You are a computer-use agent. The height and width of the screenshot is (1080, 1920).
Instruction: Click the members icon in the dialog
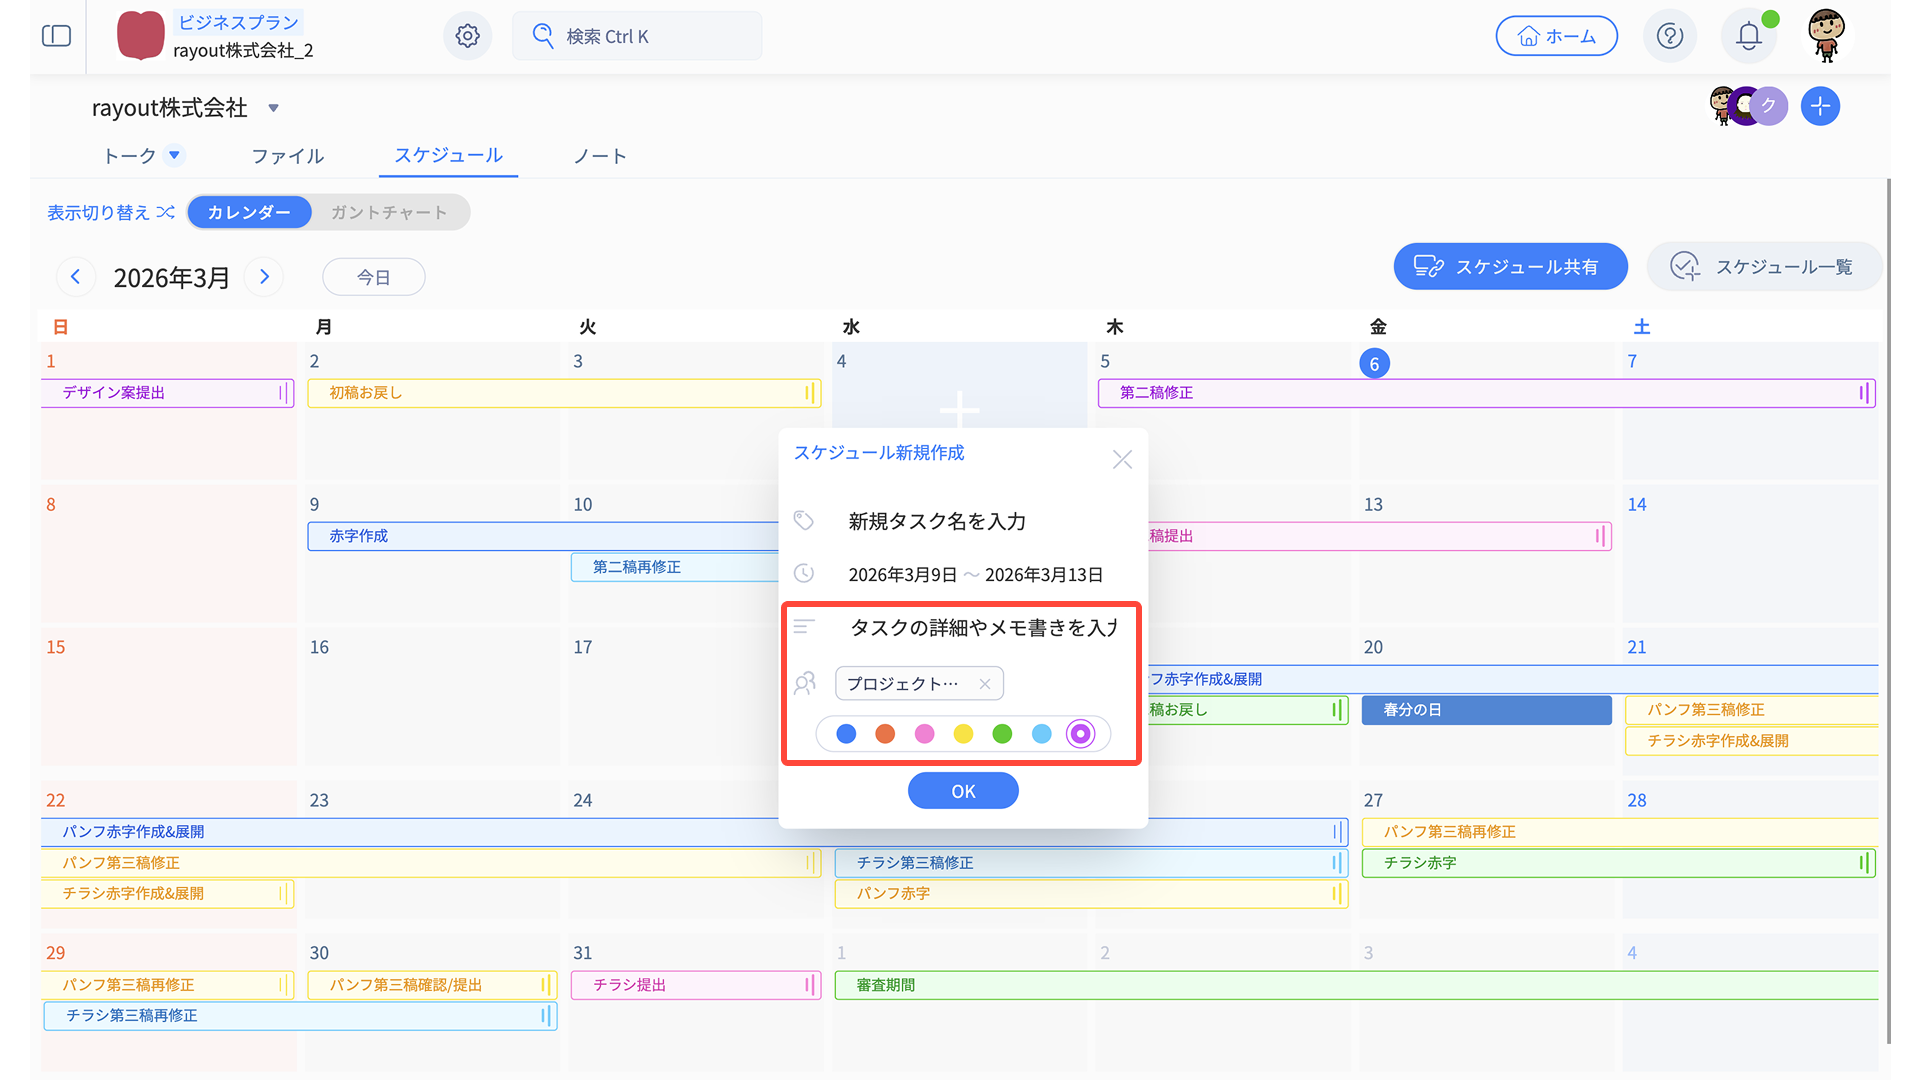(x=805, y=683)
